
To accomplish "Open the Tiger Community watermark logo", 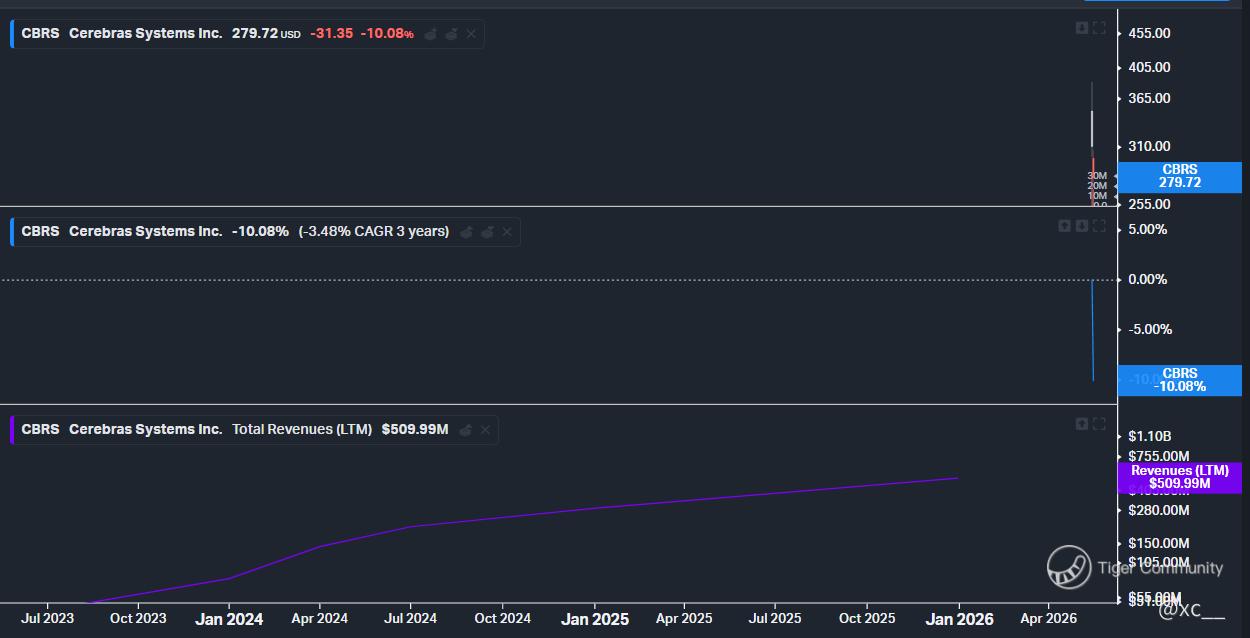I will (1068, 567).
